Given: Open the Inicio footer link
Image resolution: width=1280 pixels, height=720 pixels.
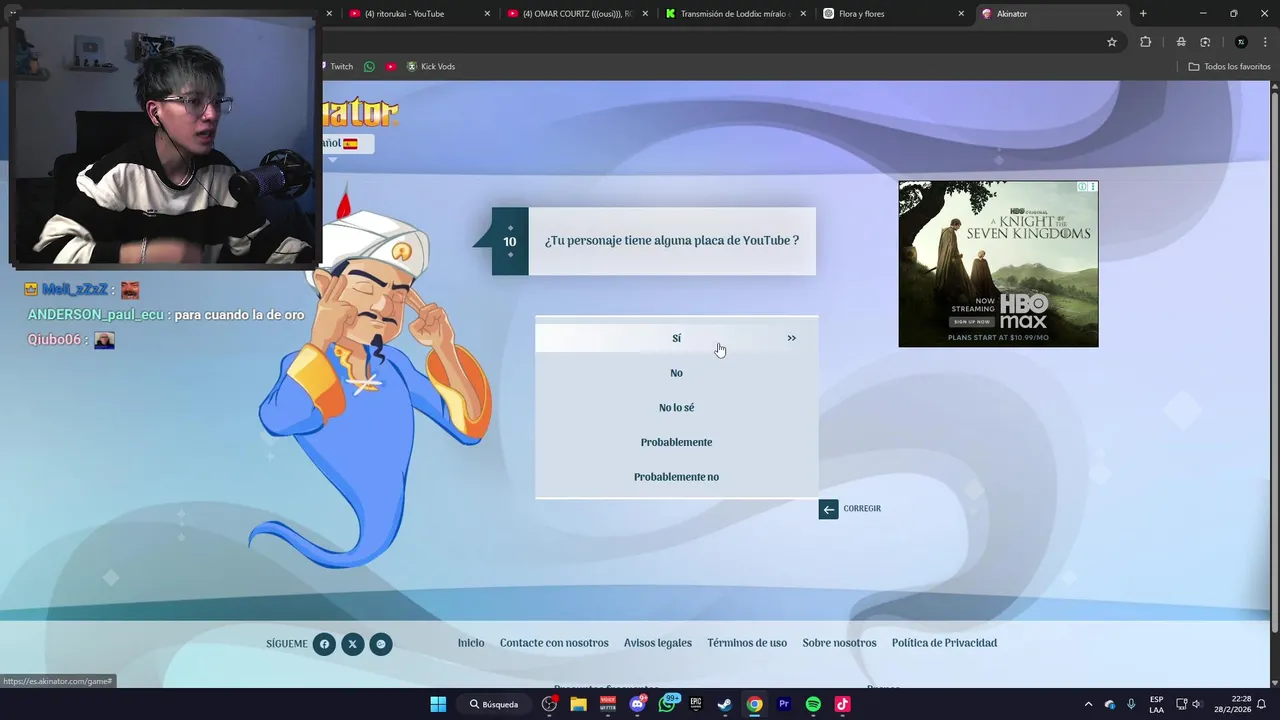Looking at the screenshot, I should point(471,643).
